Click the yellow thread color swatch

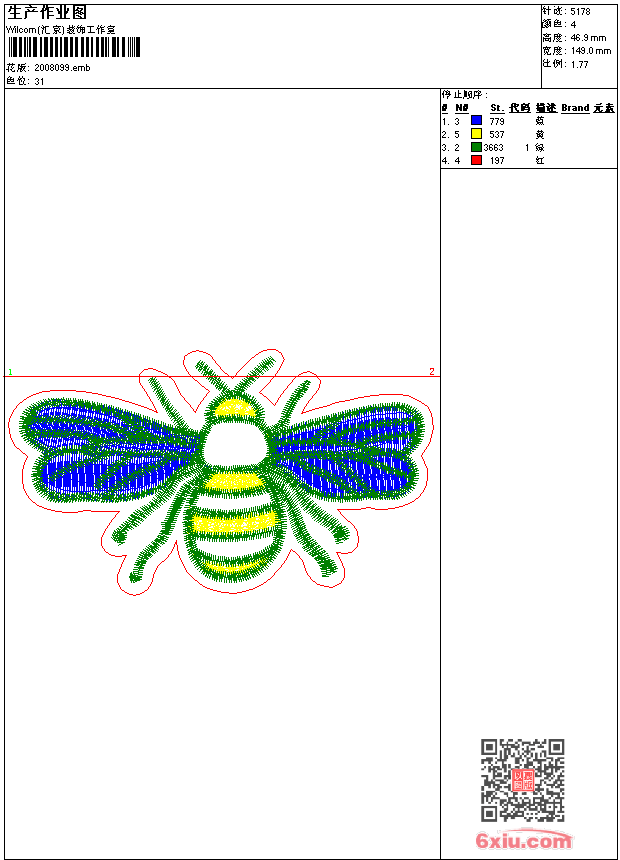[476, 134]
